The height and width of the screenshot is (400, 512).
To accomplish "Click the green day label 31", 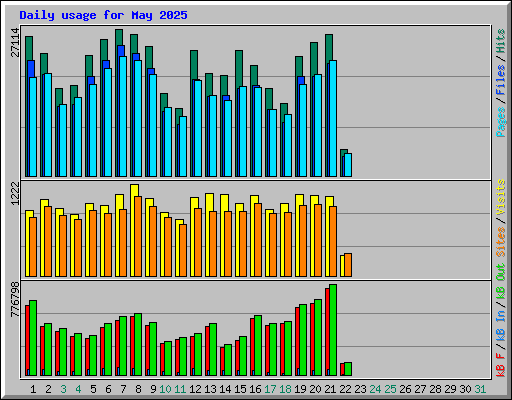I will [480, 389].
